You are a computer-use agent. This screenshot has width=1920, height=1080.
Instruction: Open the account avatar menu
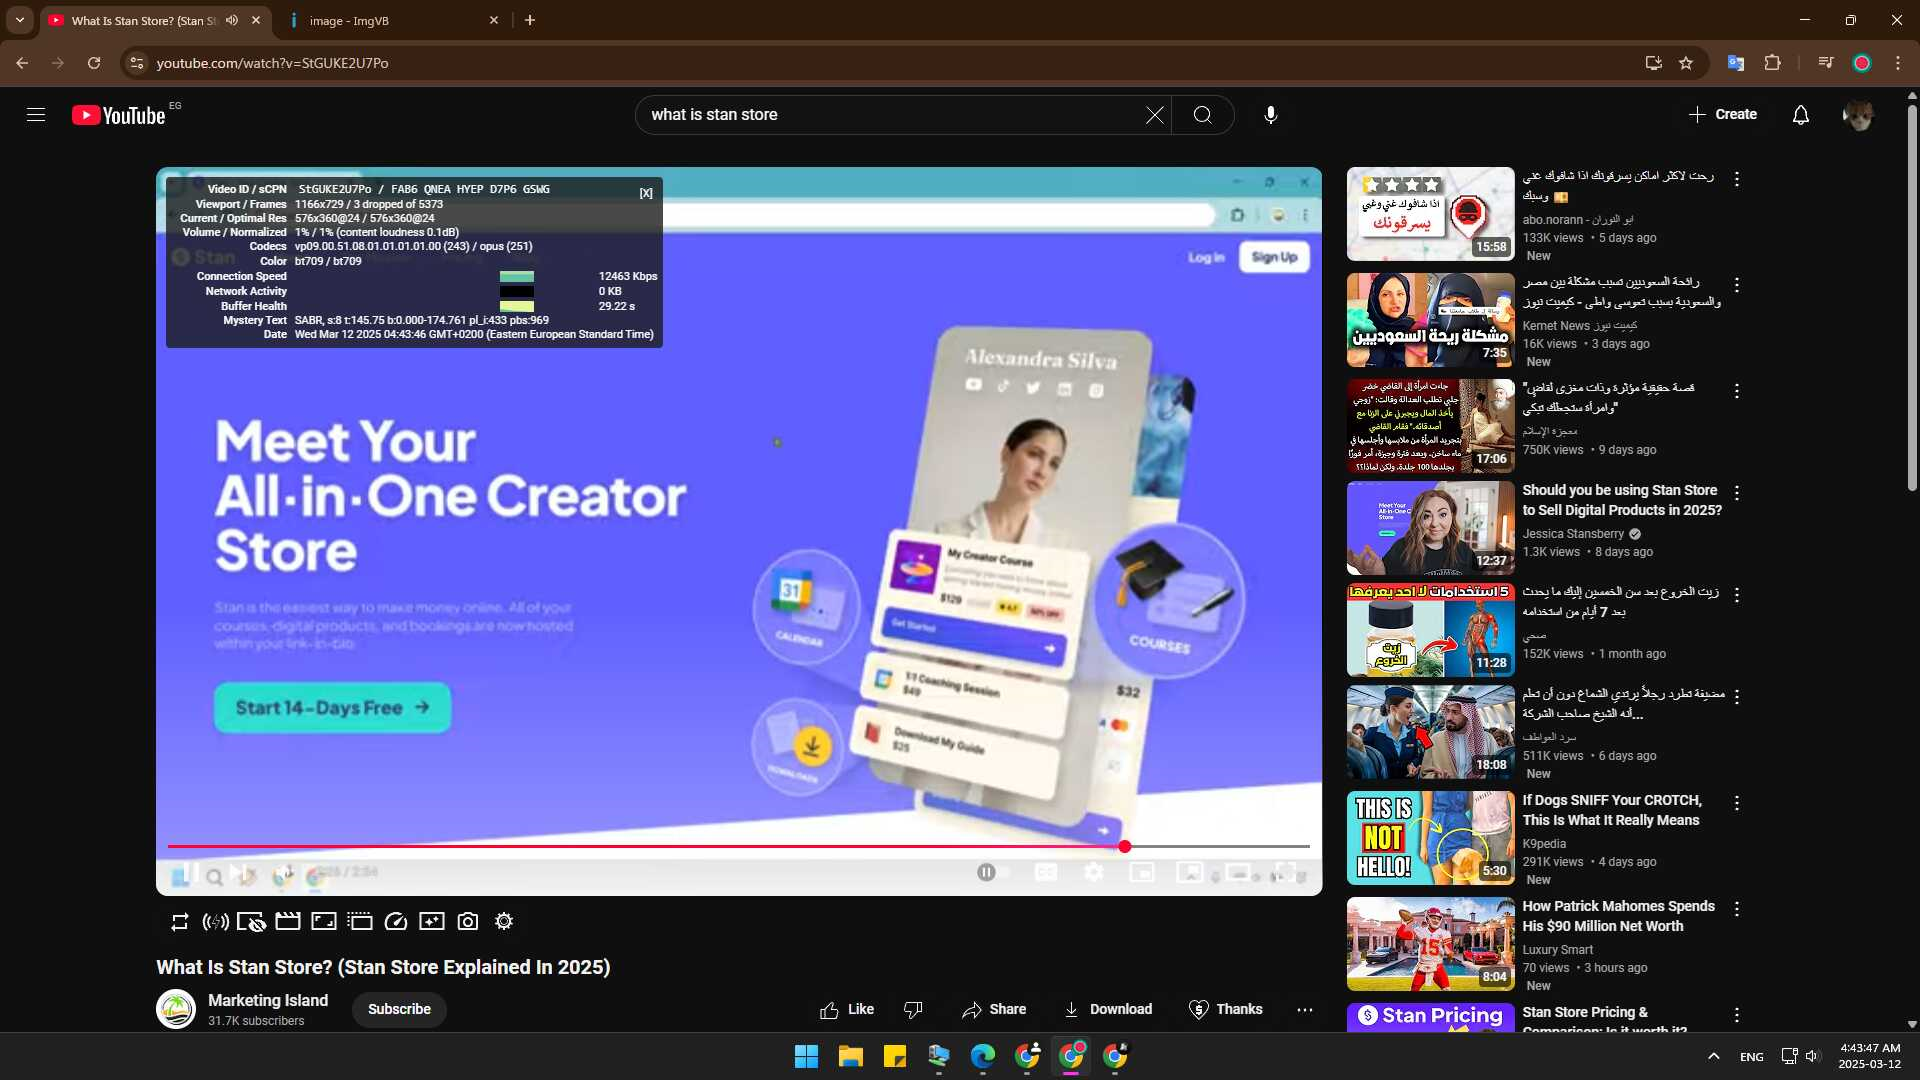pyautogui.click(x=1858, y=115)
